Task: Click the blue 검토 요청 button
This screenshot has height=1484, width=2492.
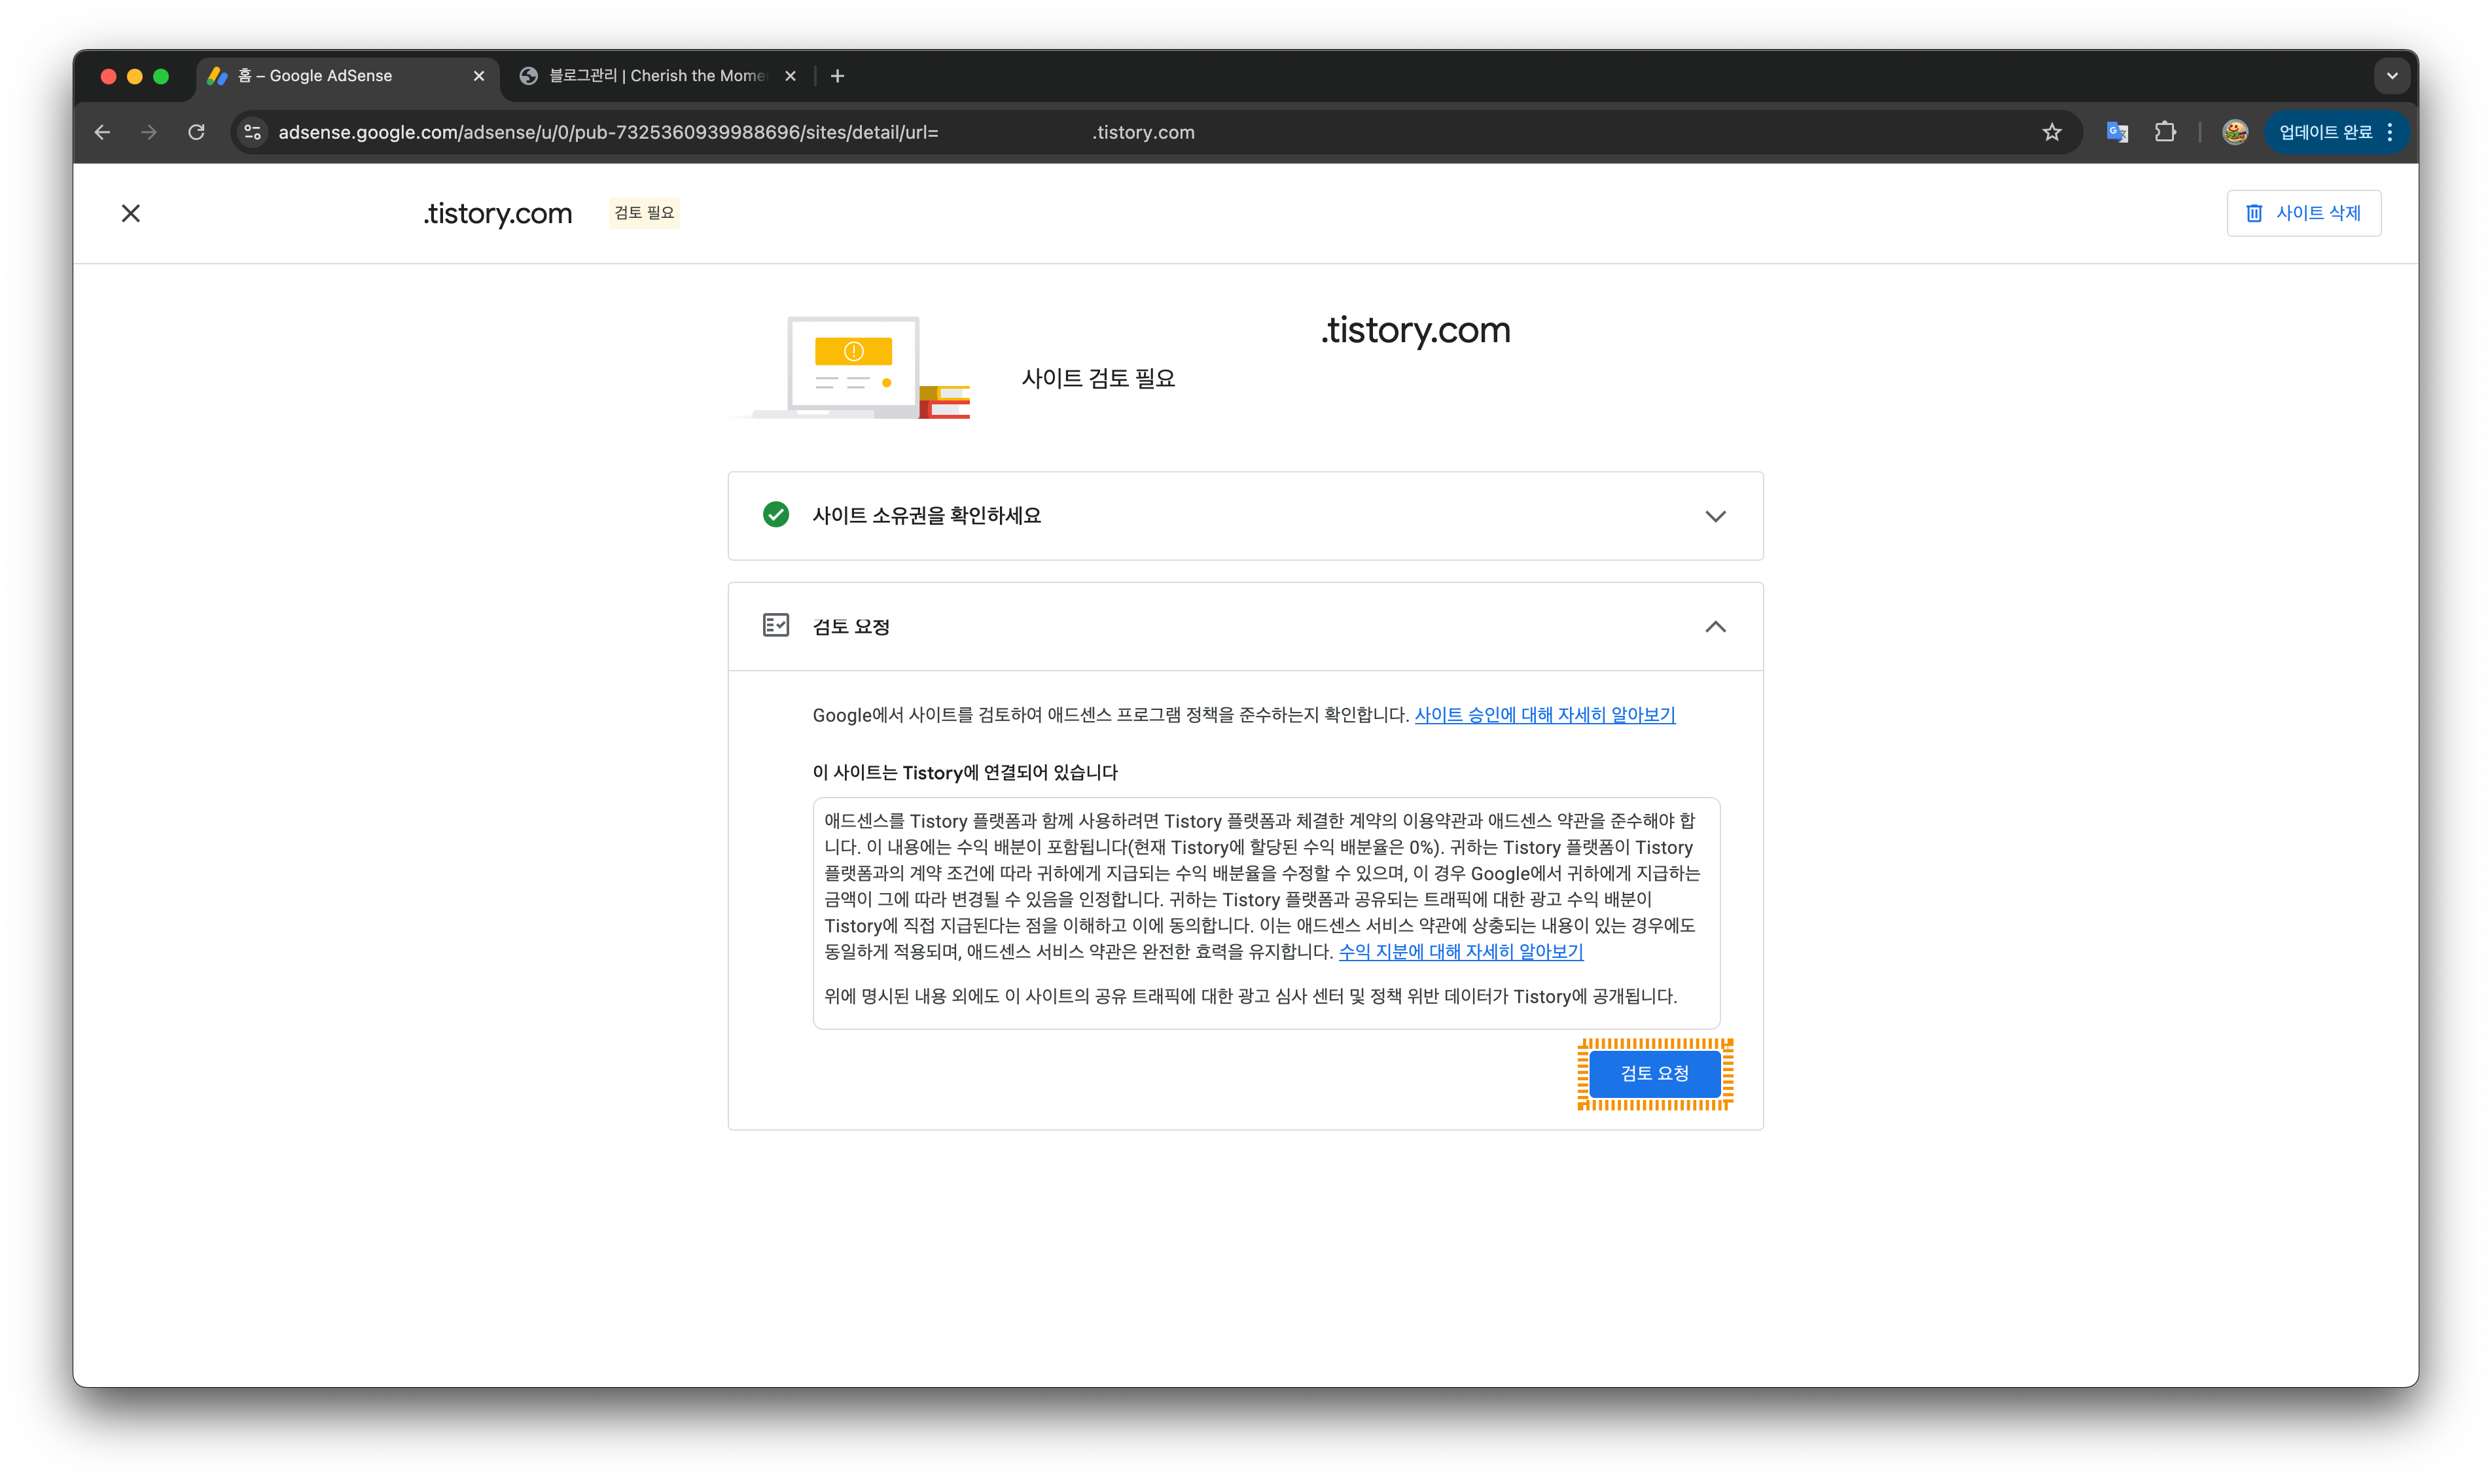Action: click(x=1655, y=1074)
